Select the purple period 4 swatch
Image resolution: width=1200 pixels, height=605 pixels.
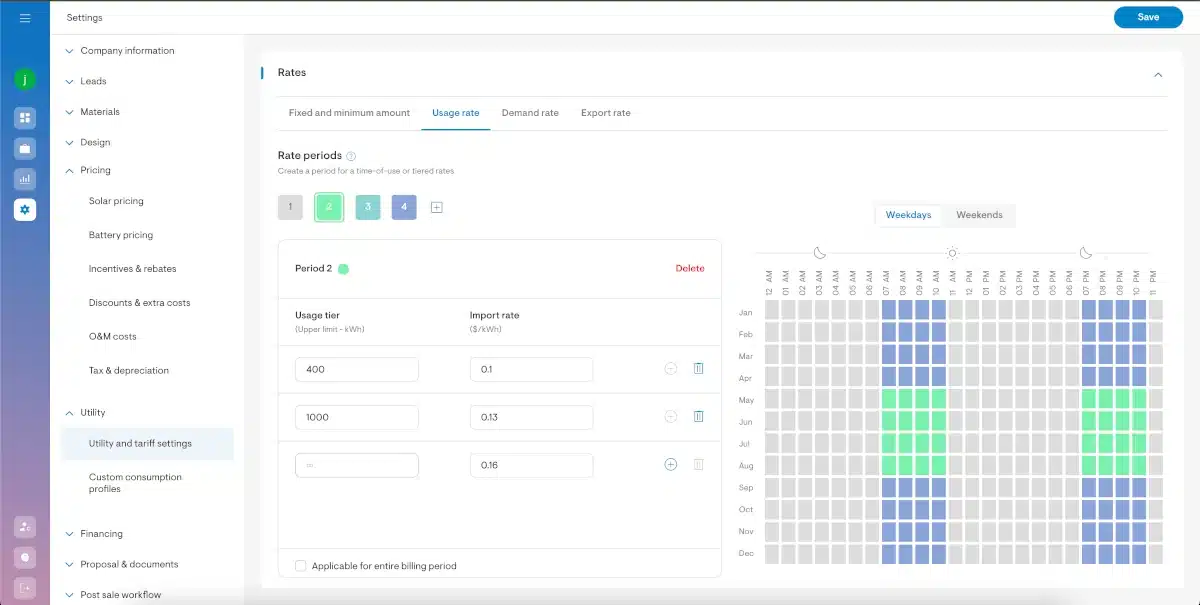pyautogui.click(x=404, y=207)
